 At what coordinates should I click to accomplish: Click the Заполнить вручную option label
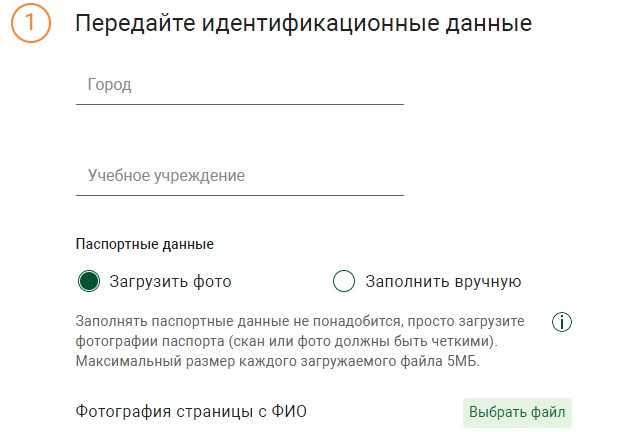click(x=443, y=281)
